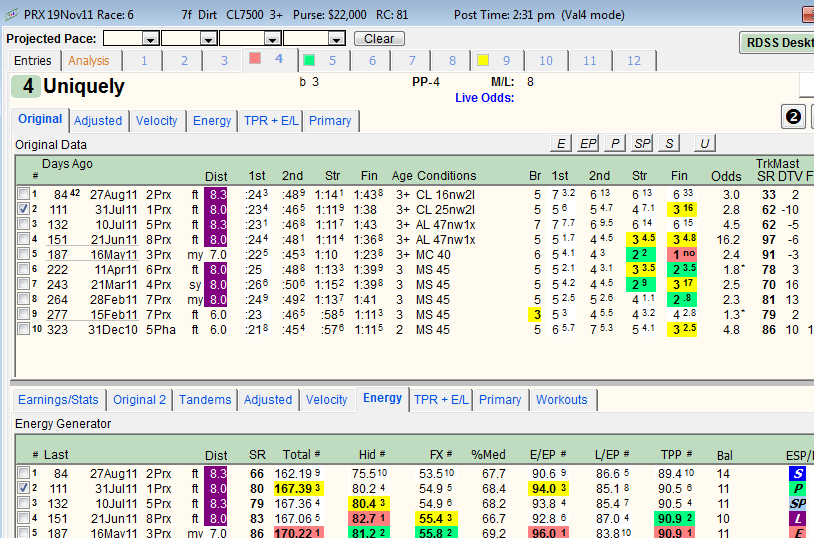This screenshot has width=814, height=538.
Task: Open Tandems tab
Action: [x=205, y=400]
